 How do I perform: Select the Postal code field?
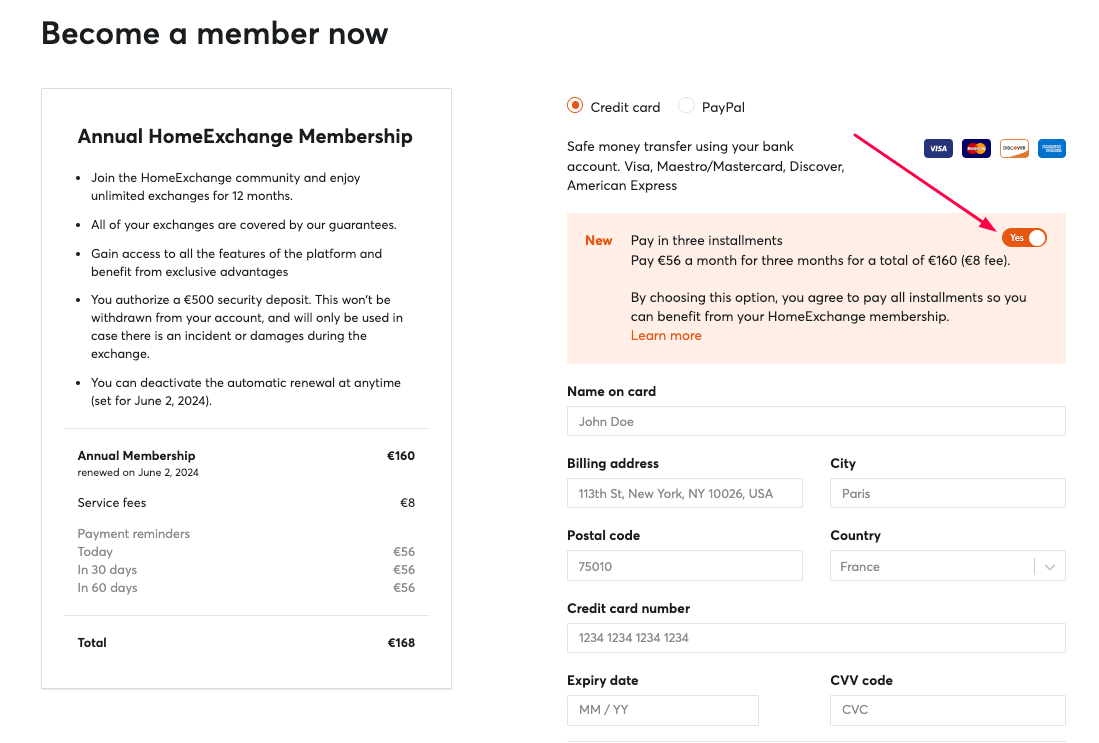tap(685, 566)
